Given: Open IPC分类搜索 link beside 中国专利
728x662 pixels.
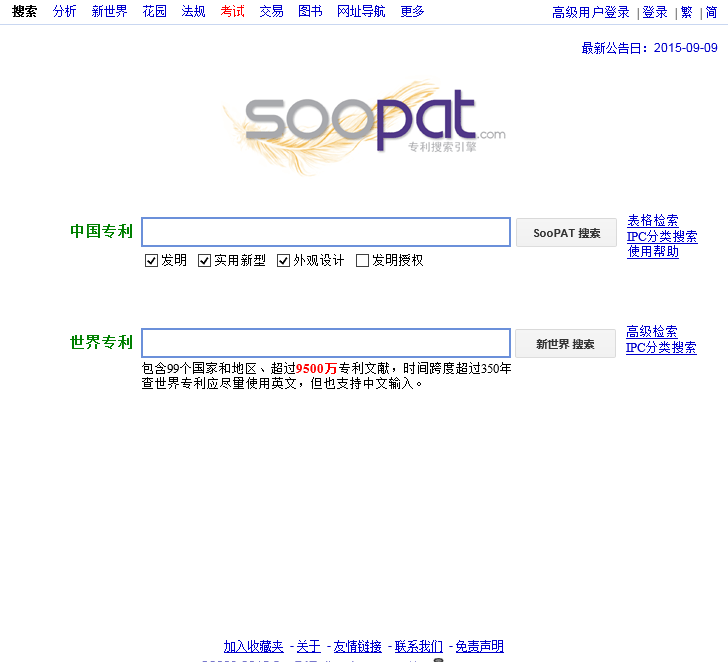Looking at the screenshot, I should (662, 236).
